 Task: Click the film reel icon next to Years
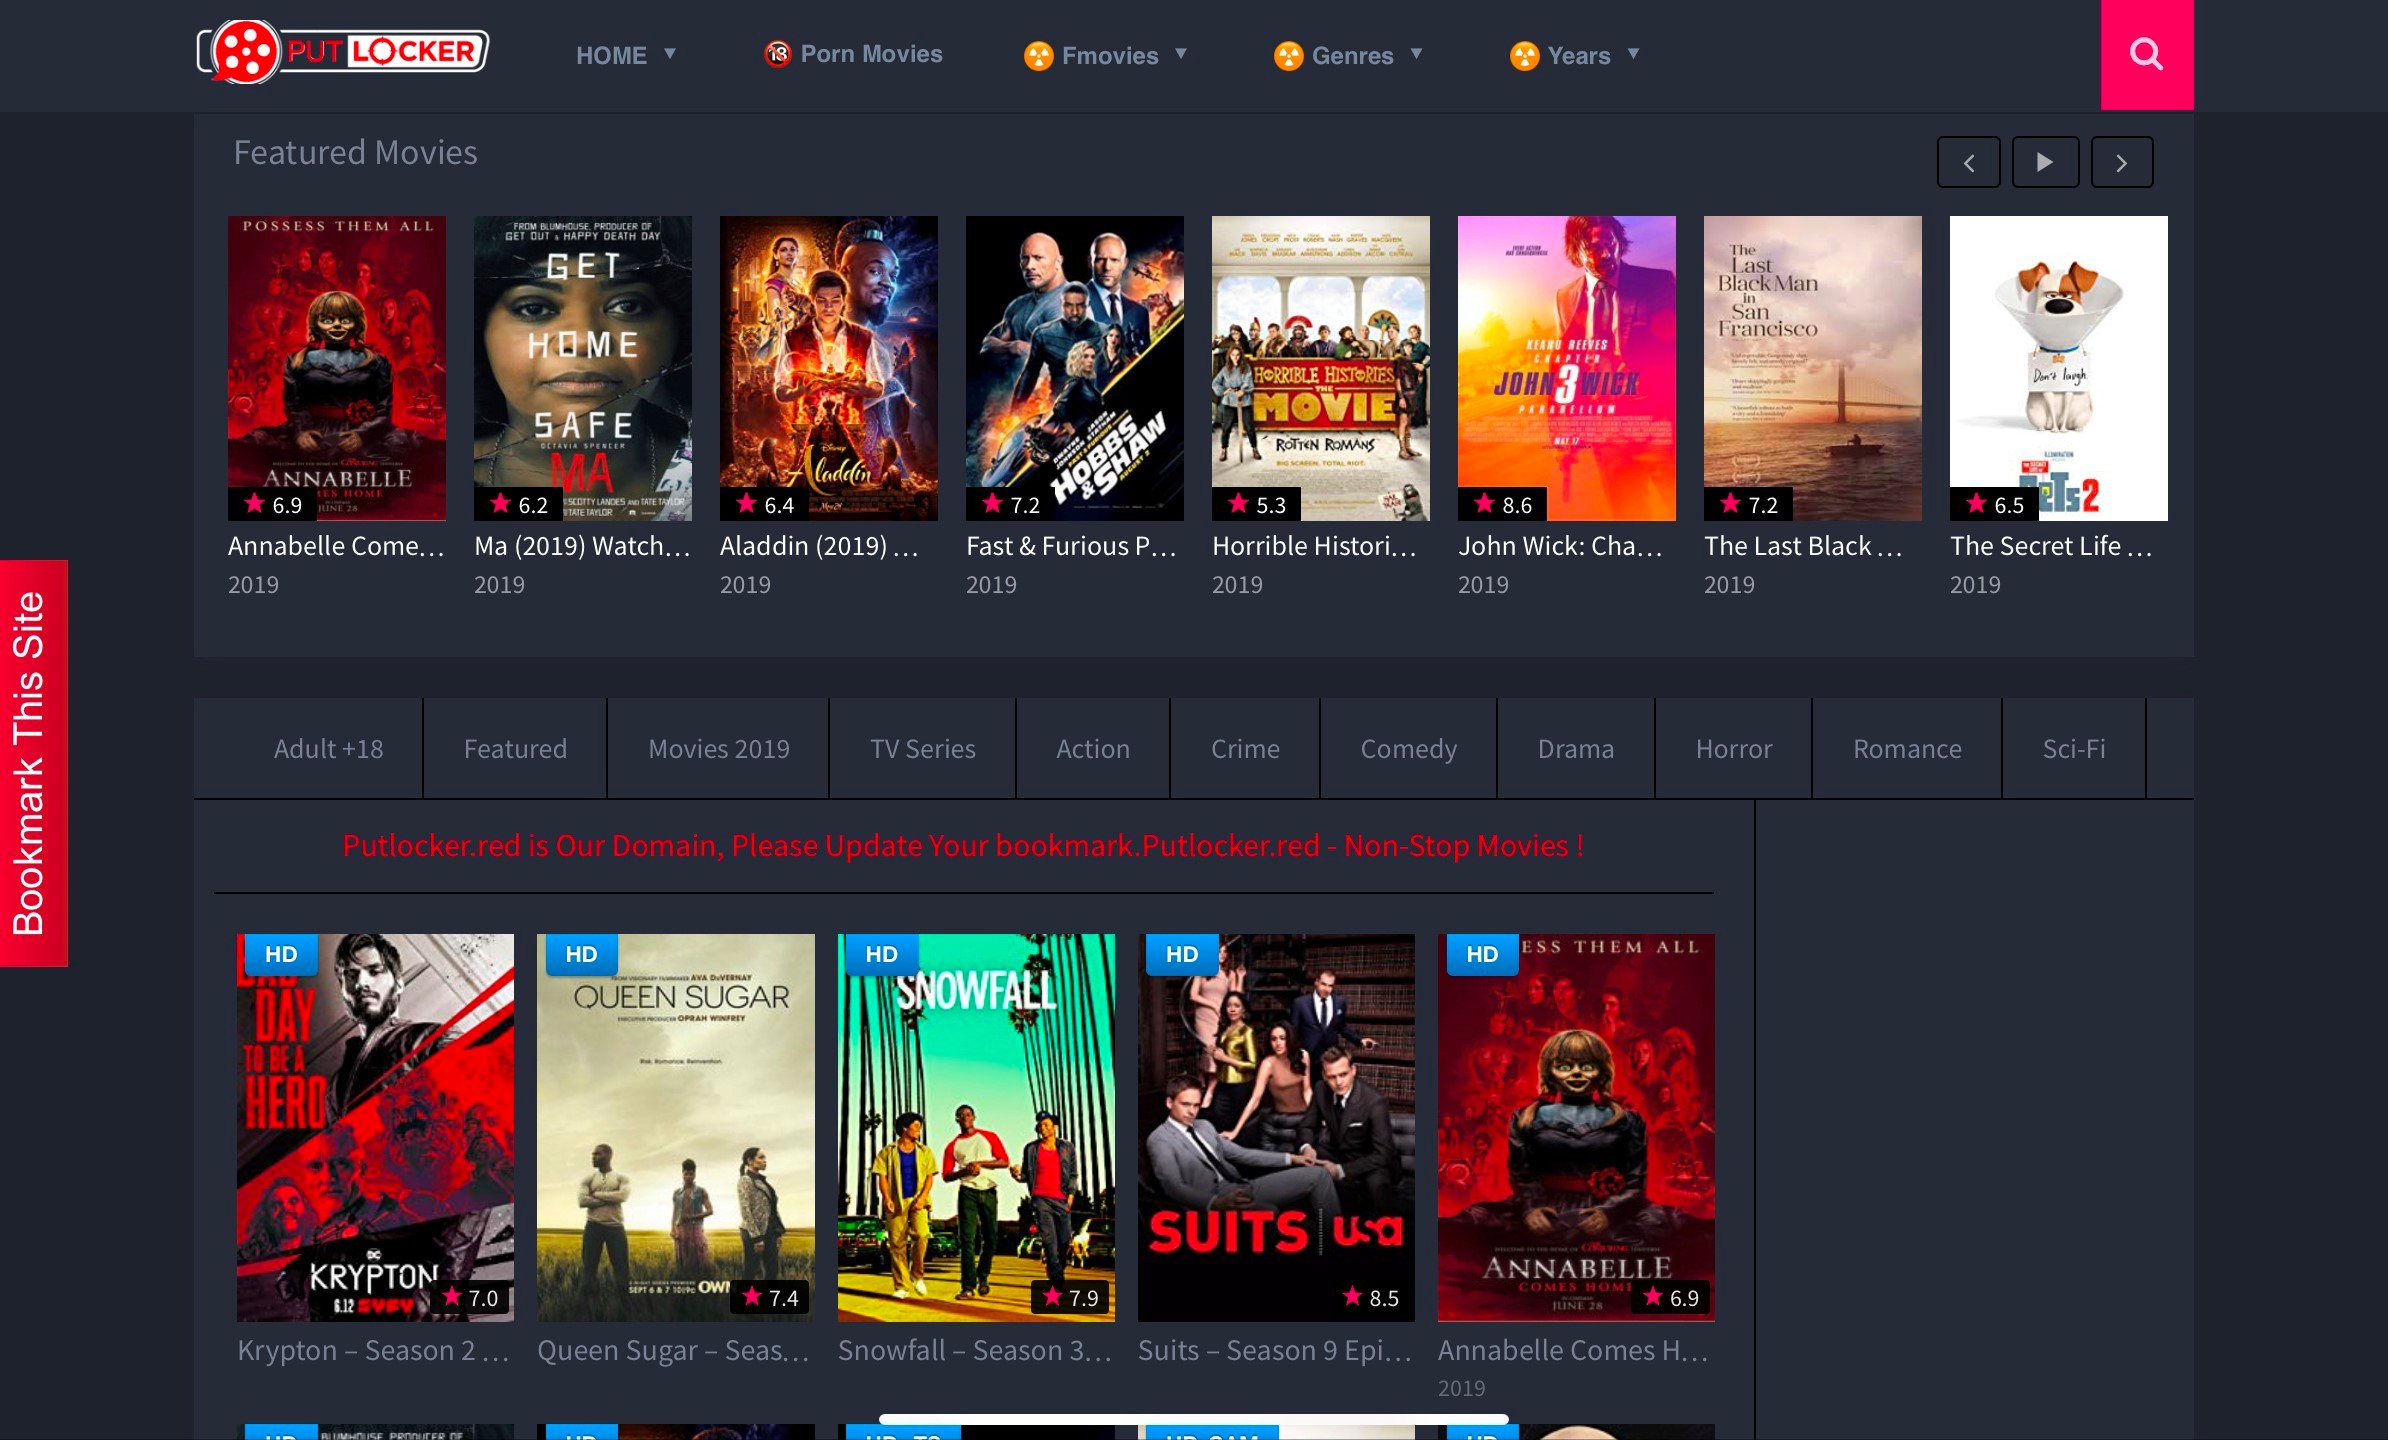pyautogui.click(x=1524, y=55)
